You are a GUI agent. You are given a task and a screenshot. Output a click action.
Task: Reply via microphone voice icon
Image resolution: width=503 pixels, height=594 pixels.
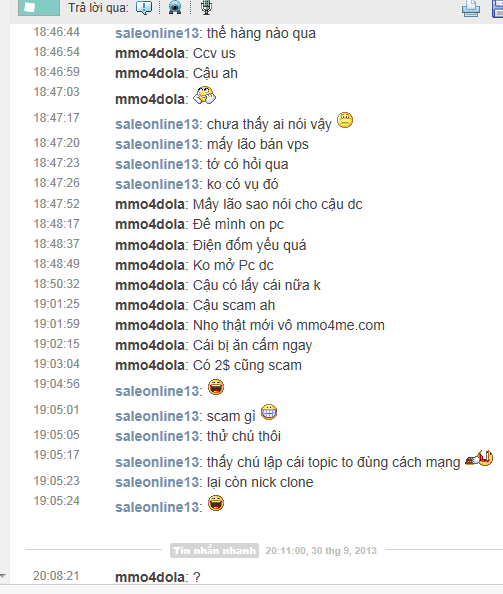[206, 7]
